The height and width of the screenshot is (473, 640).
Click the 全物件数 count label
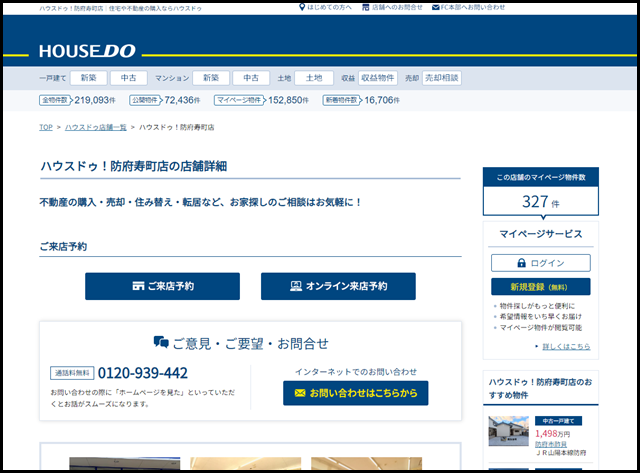(x=55, y=100)
